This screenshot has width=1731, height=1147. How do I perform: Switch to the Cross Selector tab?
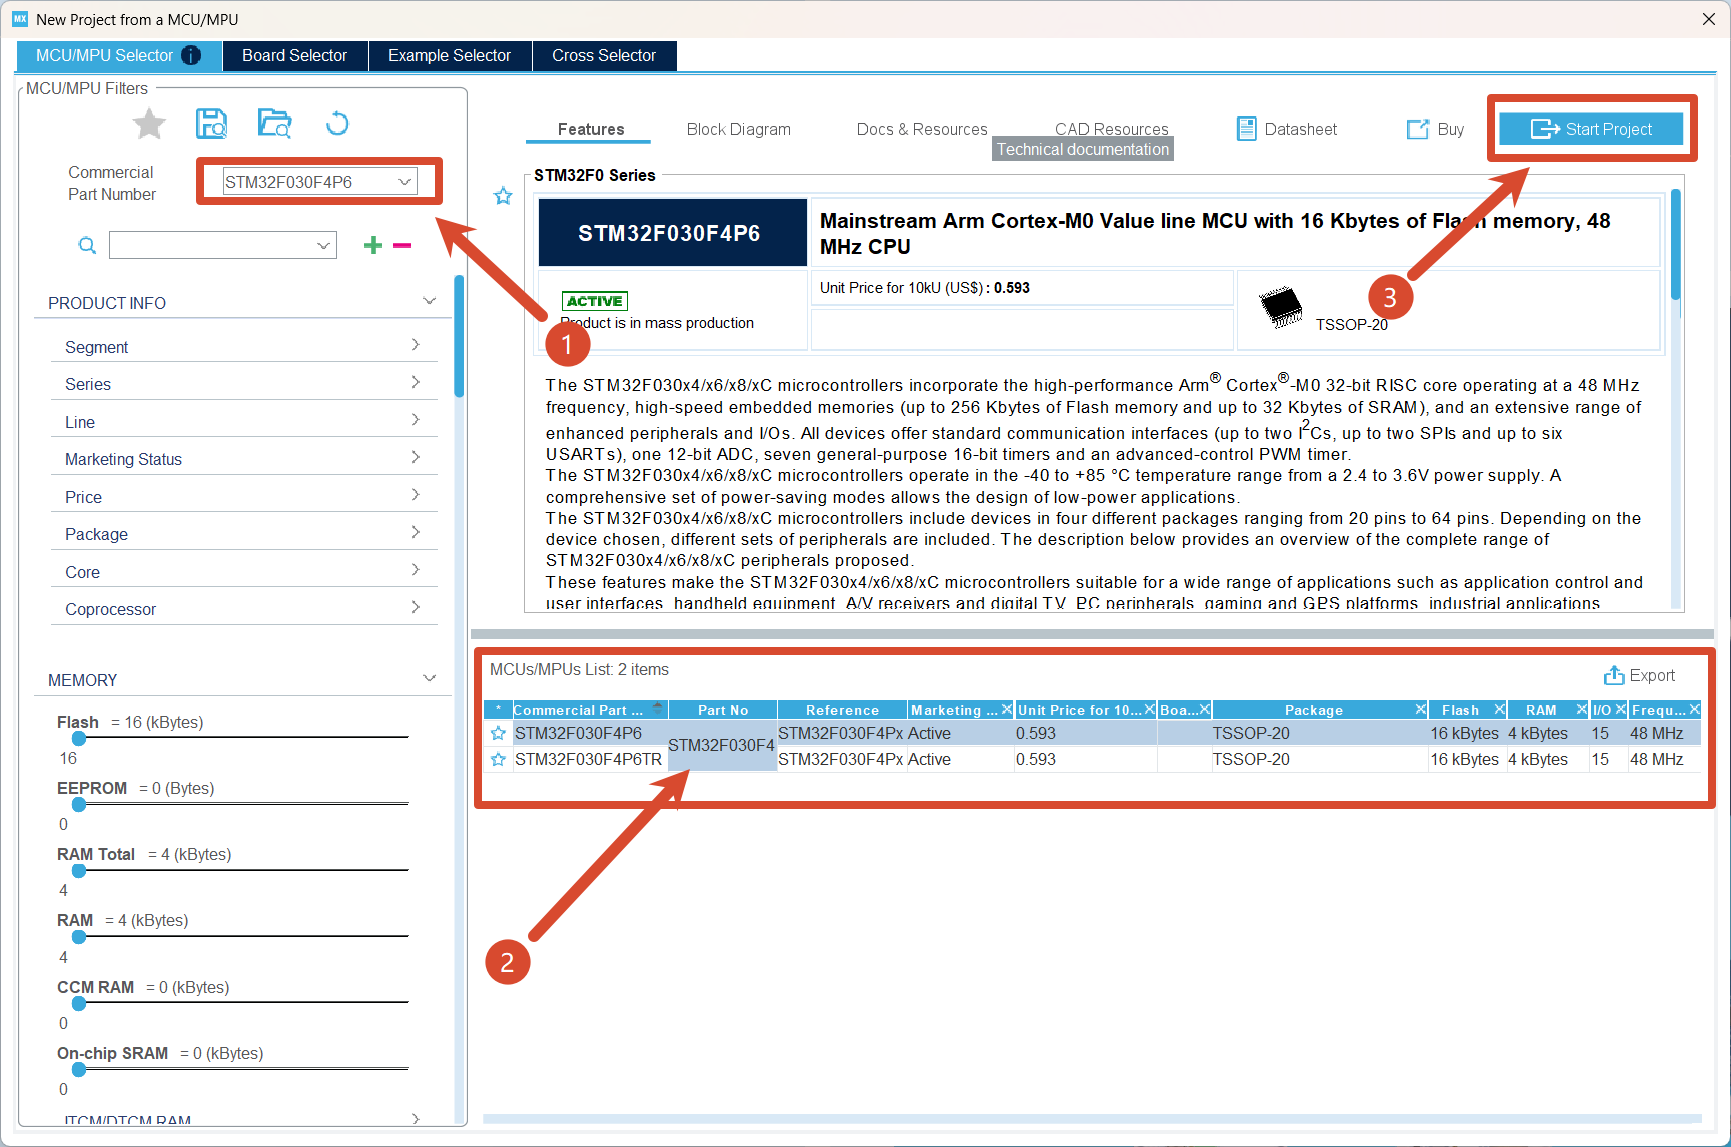pos(604,56)
